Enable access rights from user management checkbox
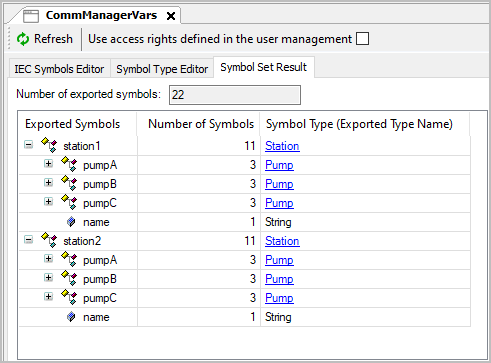This screenshot has height=363, width=491. tap(362, 39)
